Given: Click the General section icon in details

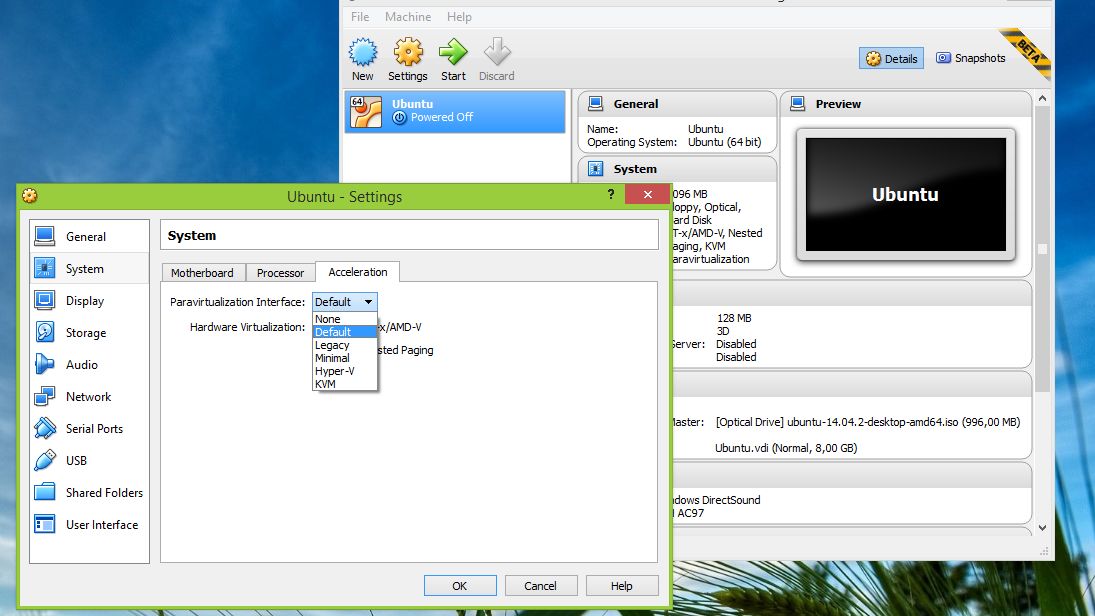Looking at the screenshot, I should (596, 104).
